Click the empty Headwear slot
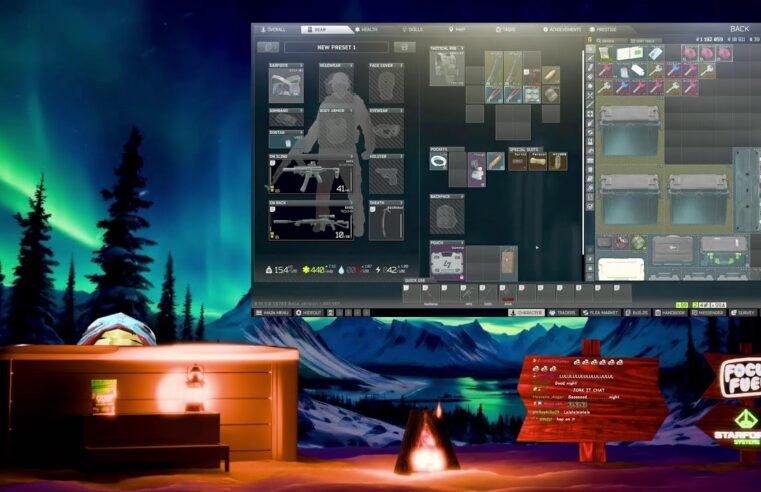This screenshot has width=761, height=492. point(336,85)
